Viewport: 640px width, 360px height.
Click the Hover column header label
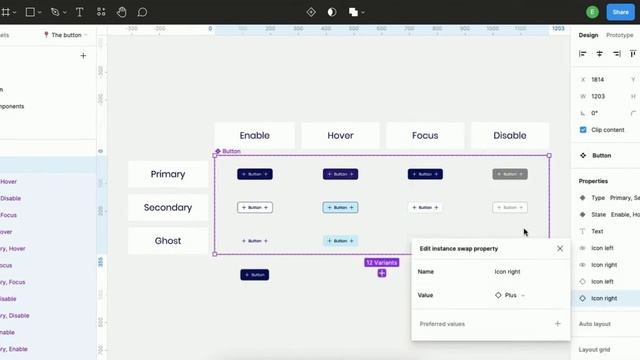point(340,136)
